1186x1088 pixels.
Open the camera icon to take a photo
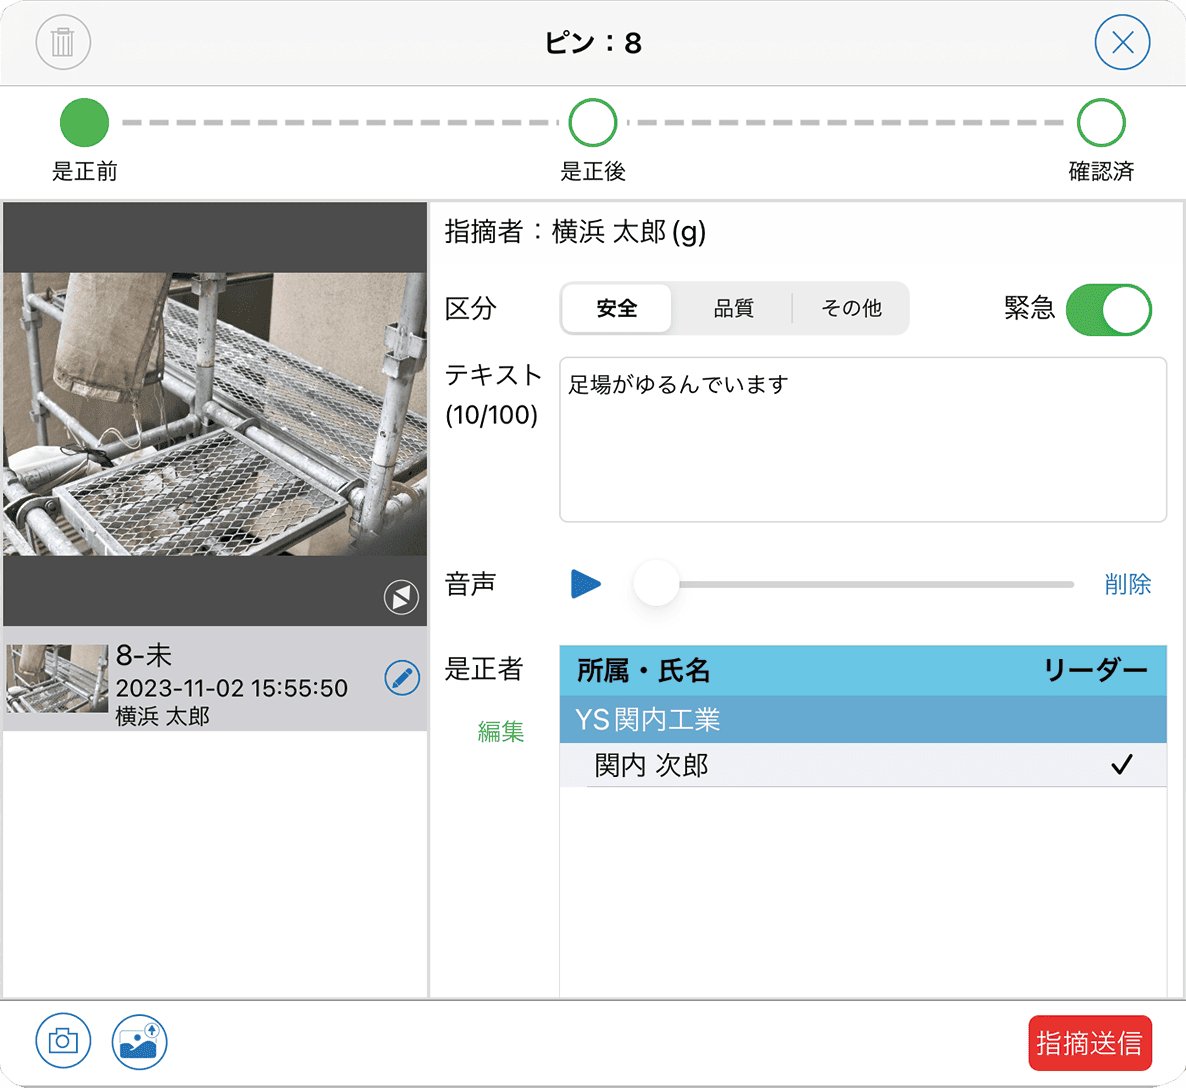click(63, 1041)
